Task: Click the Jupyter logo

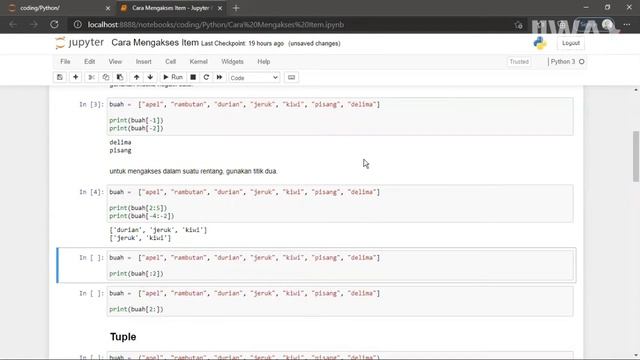Action: point(80,43)
